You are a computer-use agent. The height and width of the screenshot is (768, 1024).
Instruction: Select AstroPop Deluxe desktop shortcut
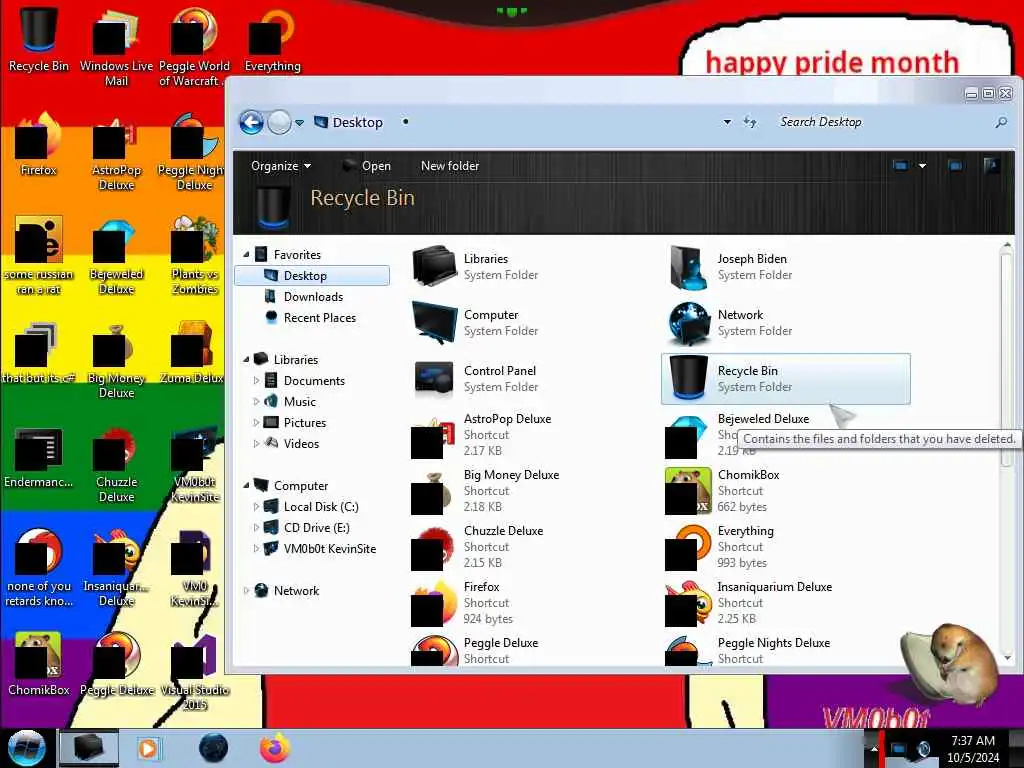(x=116, y=152)
